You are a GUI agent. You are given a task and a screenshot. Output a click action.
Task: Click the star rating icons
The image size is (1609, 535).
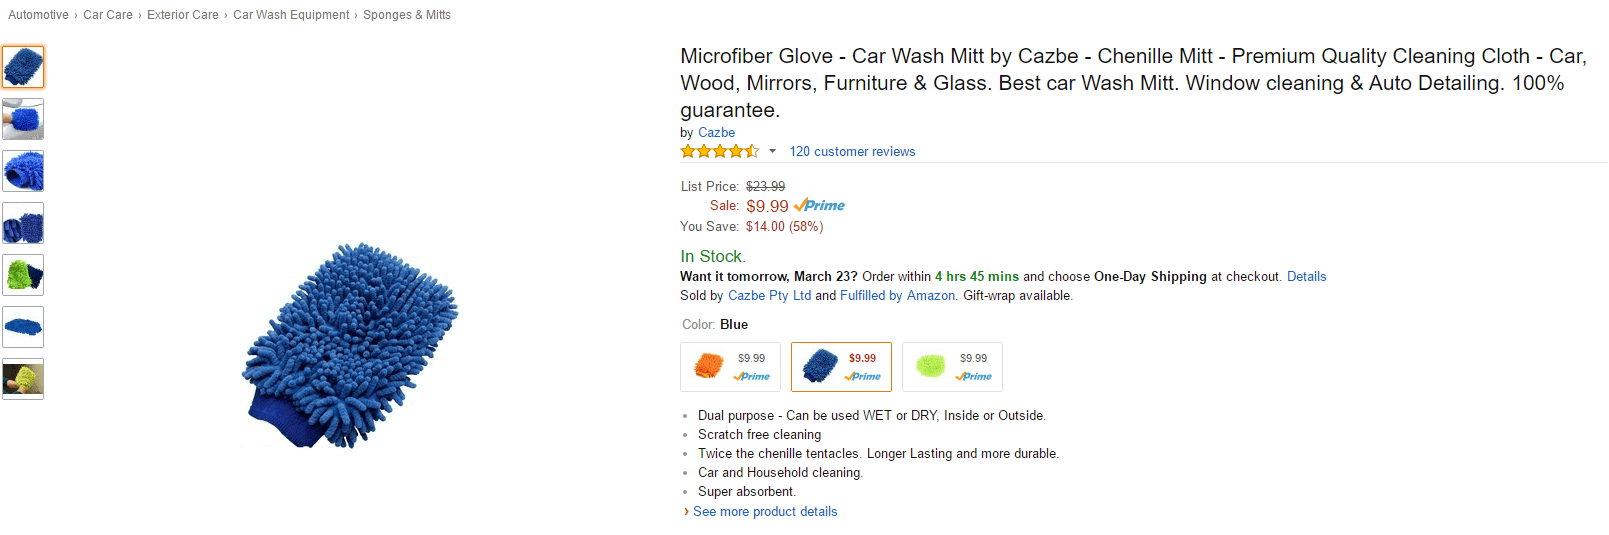[x=720, y=152]
